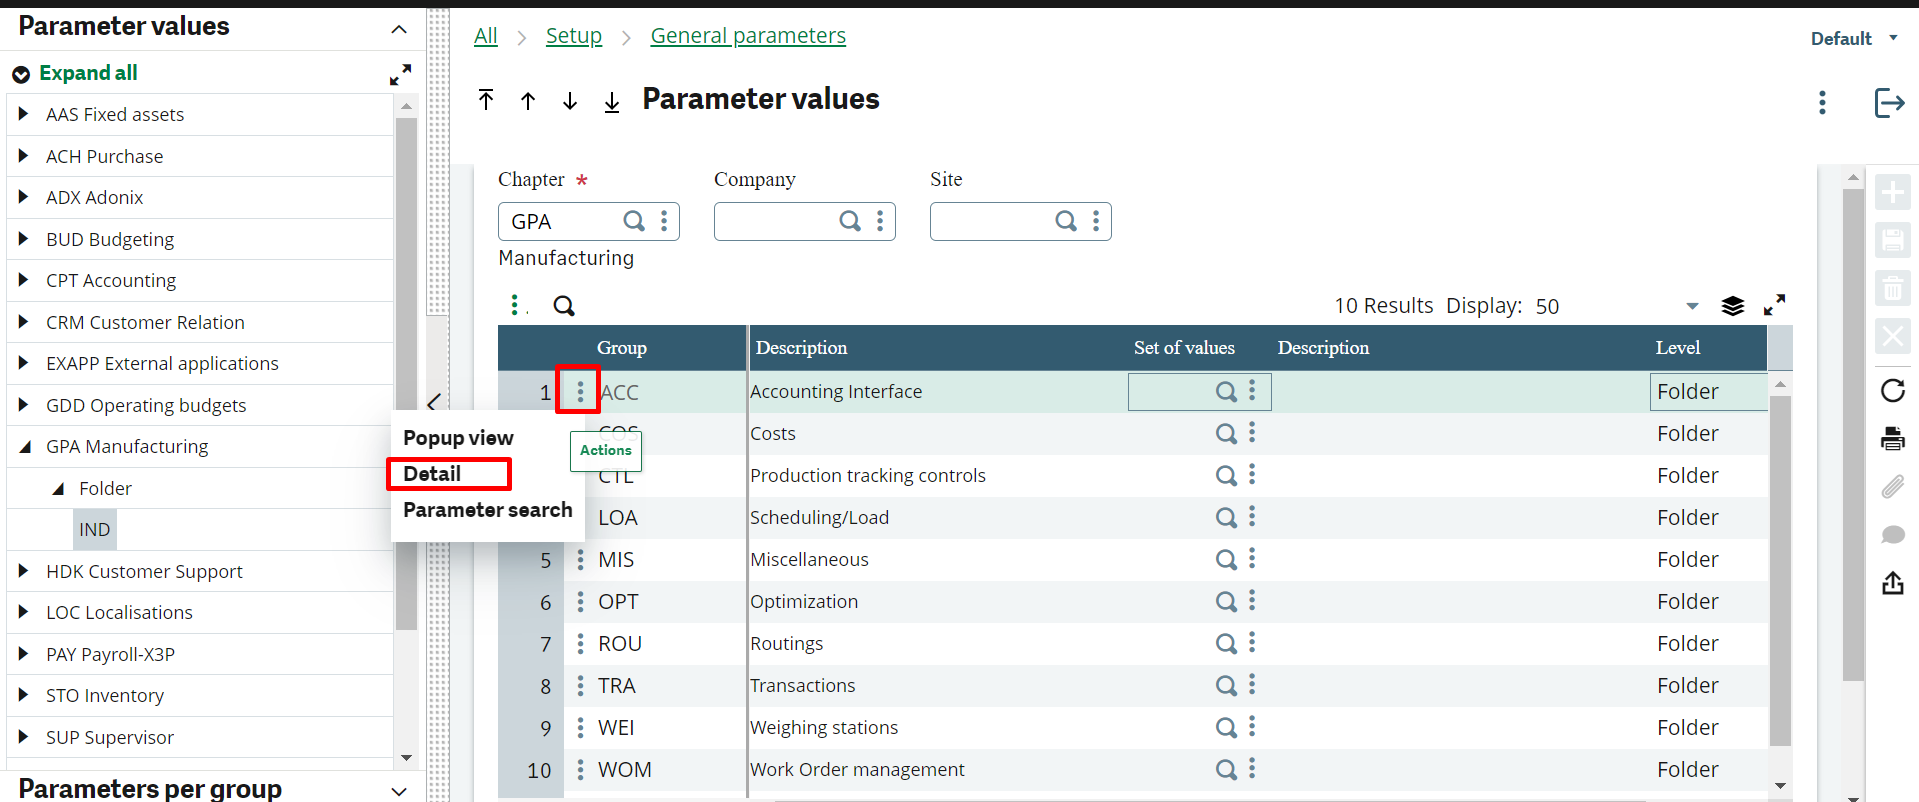Image resolution: width=1919 pixels, height=802 pixels.
Task: Click the go-to-last-record arrow icon
Action: [612, 102]
